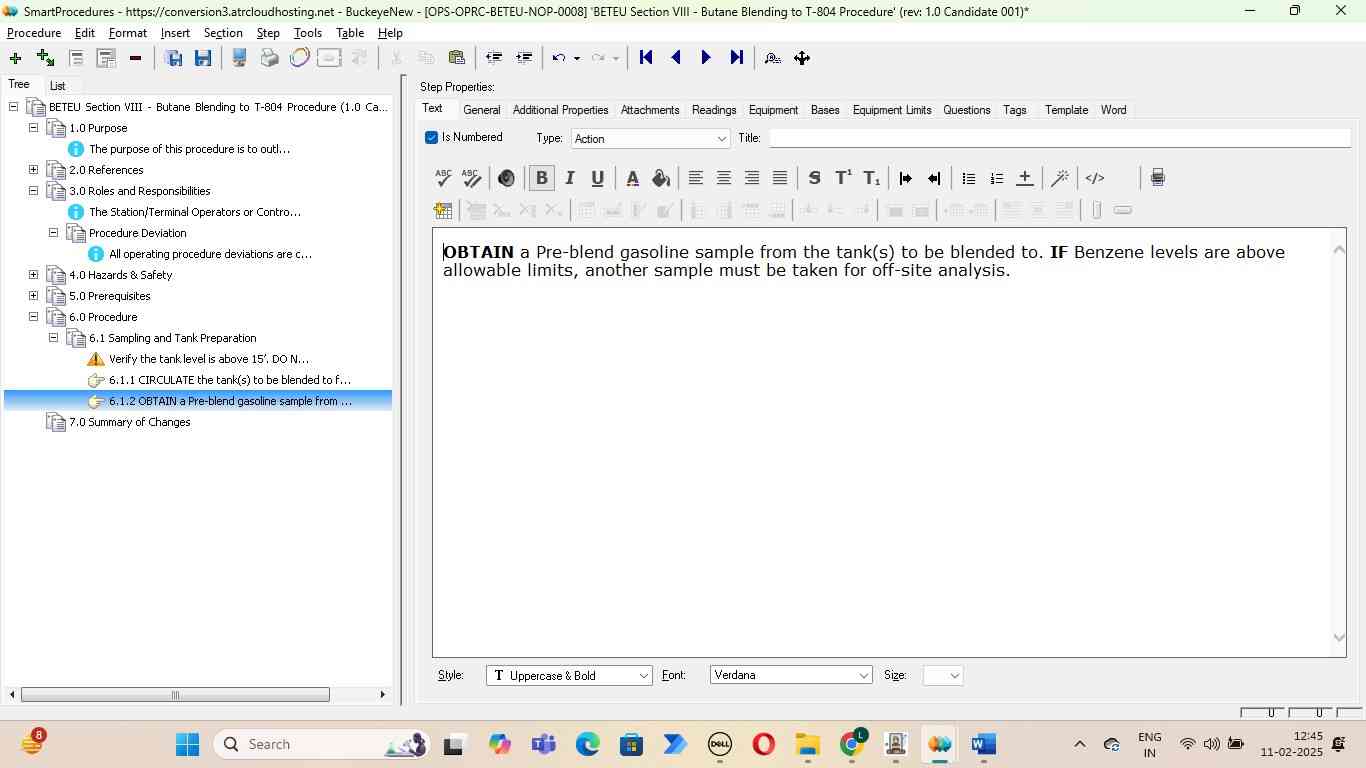Open the Questions tab

coord(967,110)
